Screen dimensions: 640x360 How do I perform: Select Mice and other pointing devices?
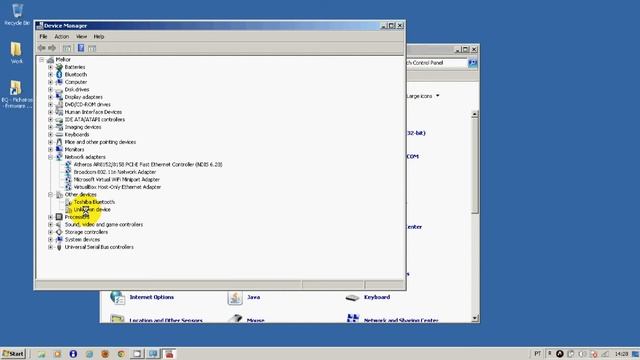tap(100, 142)
